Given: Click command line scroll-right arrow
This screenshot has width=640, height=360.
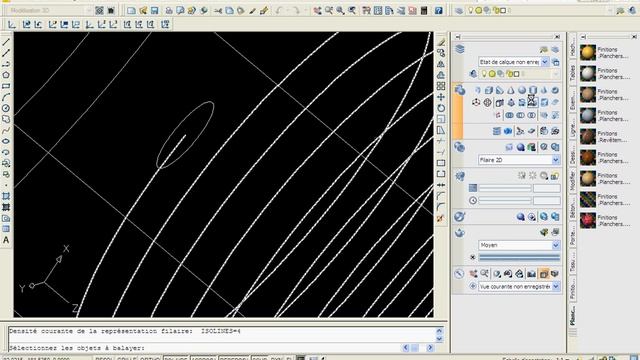Looking at the screenshot, I should pyautogui.click(x=430, y=348).
